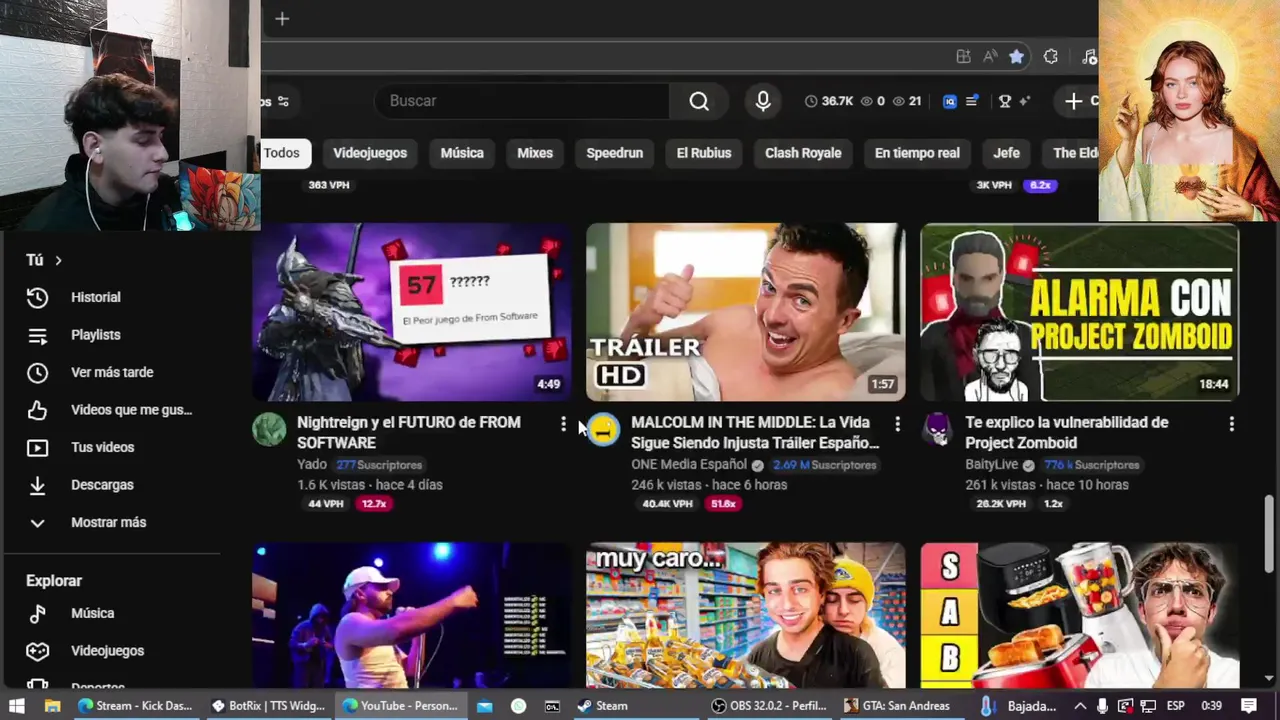Select the Speedrun filter chip
The image size is (1280, 720).
point(614,153)
